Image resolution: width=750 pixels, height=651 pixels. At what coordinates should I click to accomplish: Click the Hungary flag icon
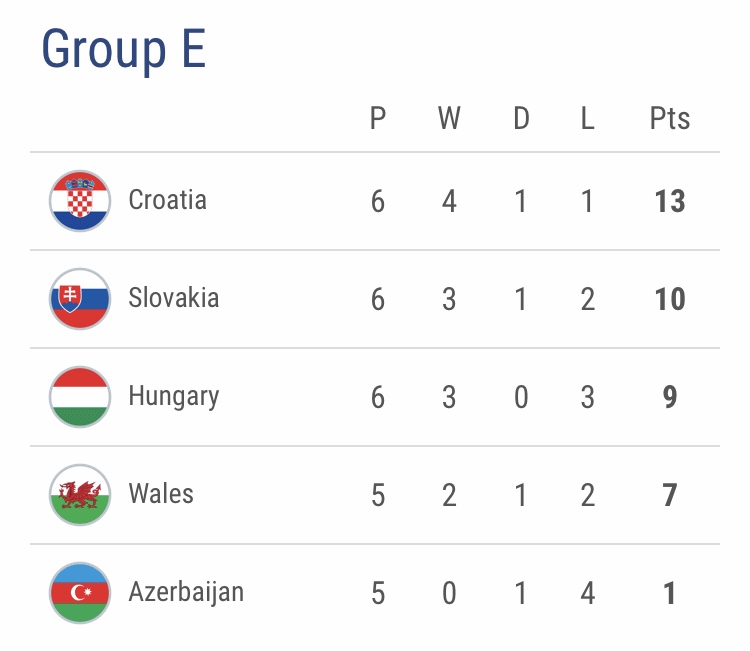tap(80, 397)
